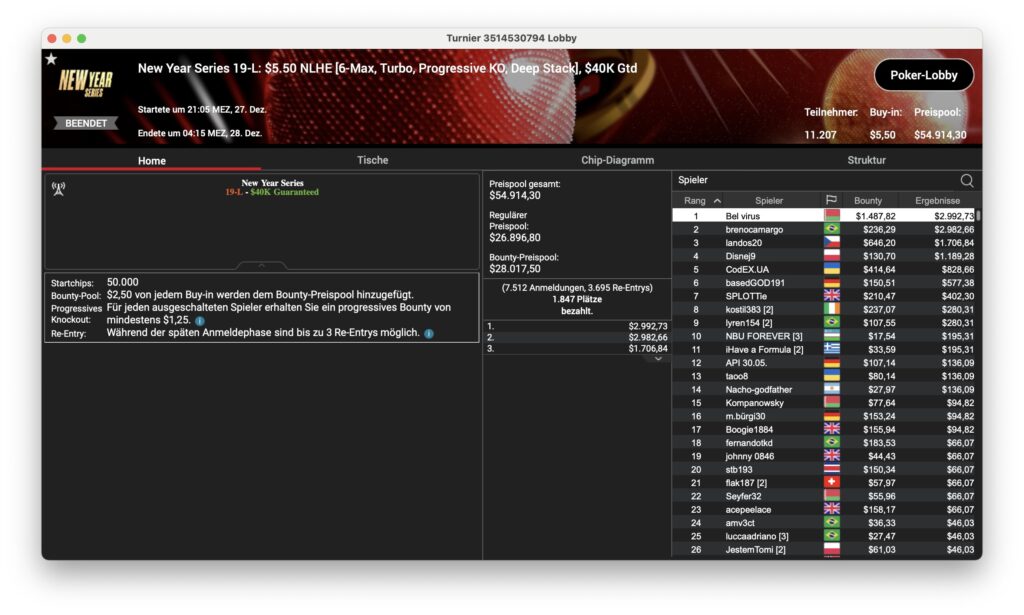Switch to the Tische tab

pos(372,160)
